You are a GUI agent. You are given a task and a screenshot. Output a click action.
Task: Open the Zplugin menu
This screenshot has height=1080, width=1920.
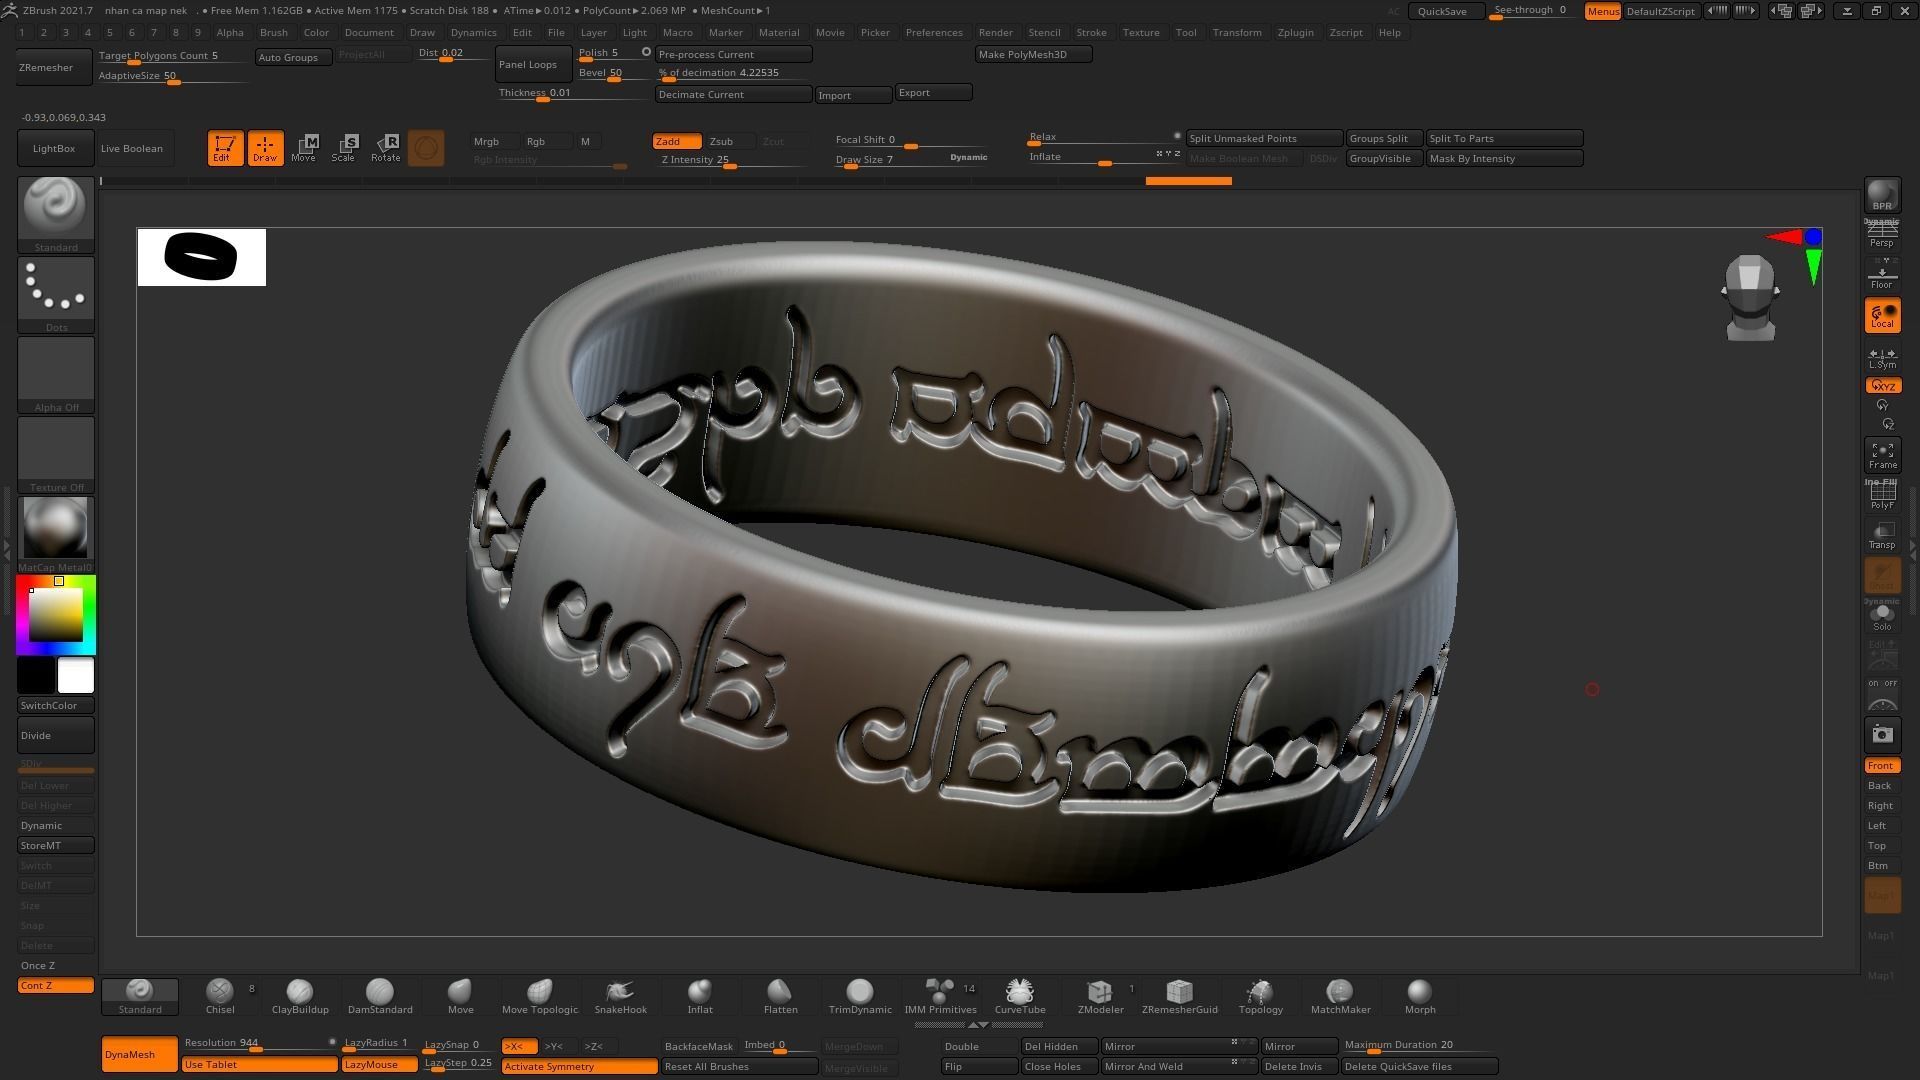pos(1296,32)
